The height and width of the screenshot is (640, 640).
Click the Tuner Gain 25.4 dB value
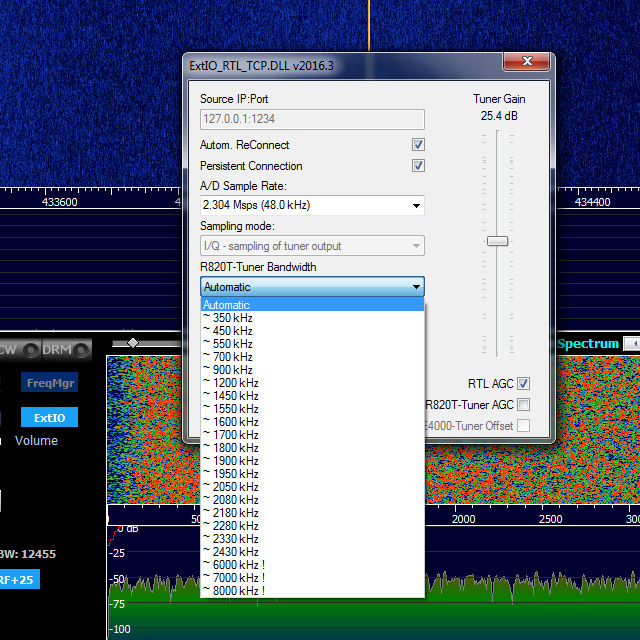[499, 116]
